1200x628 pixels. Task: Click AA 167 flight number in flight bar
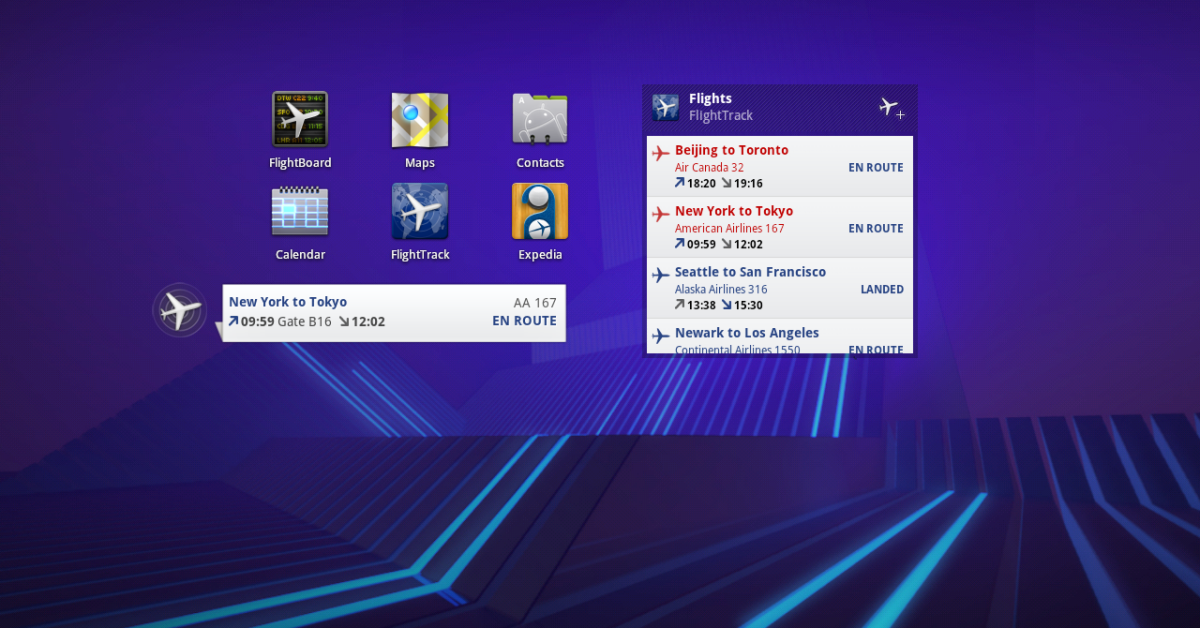535,303
